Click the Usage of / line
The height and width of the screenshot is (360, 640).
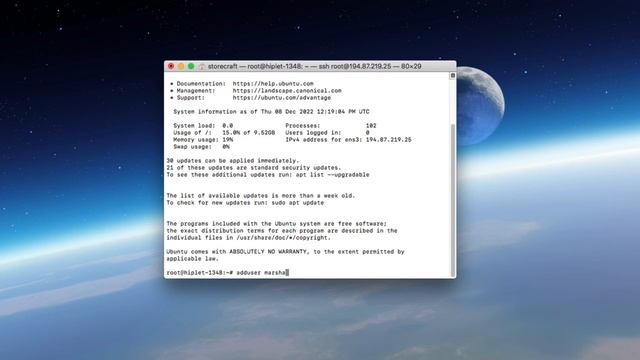point(224,133)
